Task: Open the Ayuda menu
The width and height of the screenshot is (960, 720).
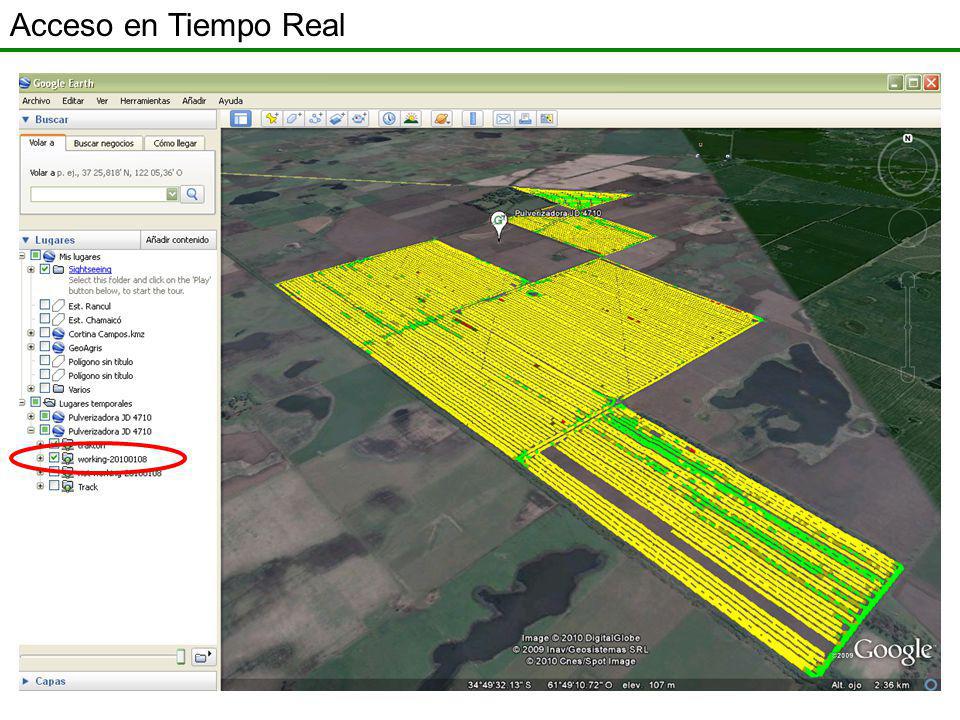Action: [231, 101]
